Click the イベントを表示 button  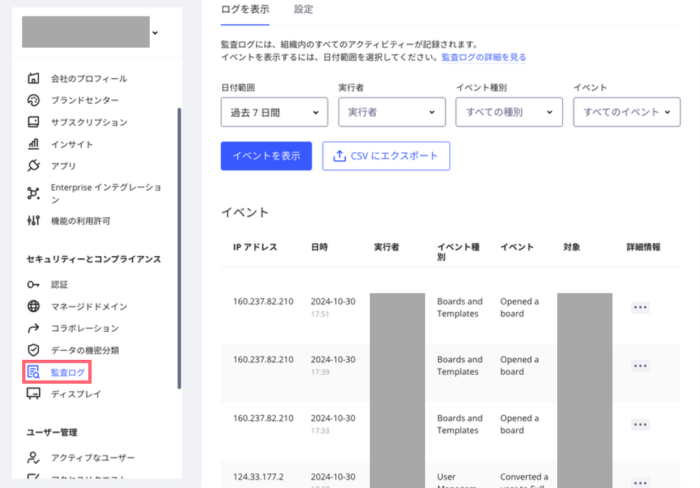[x=266, y=155]
